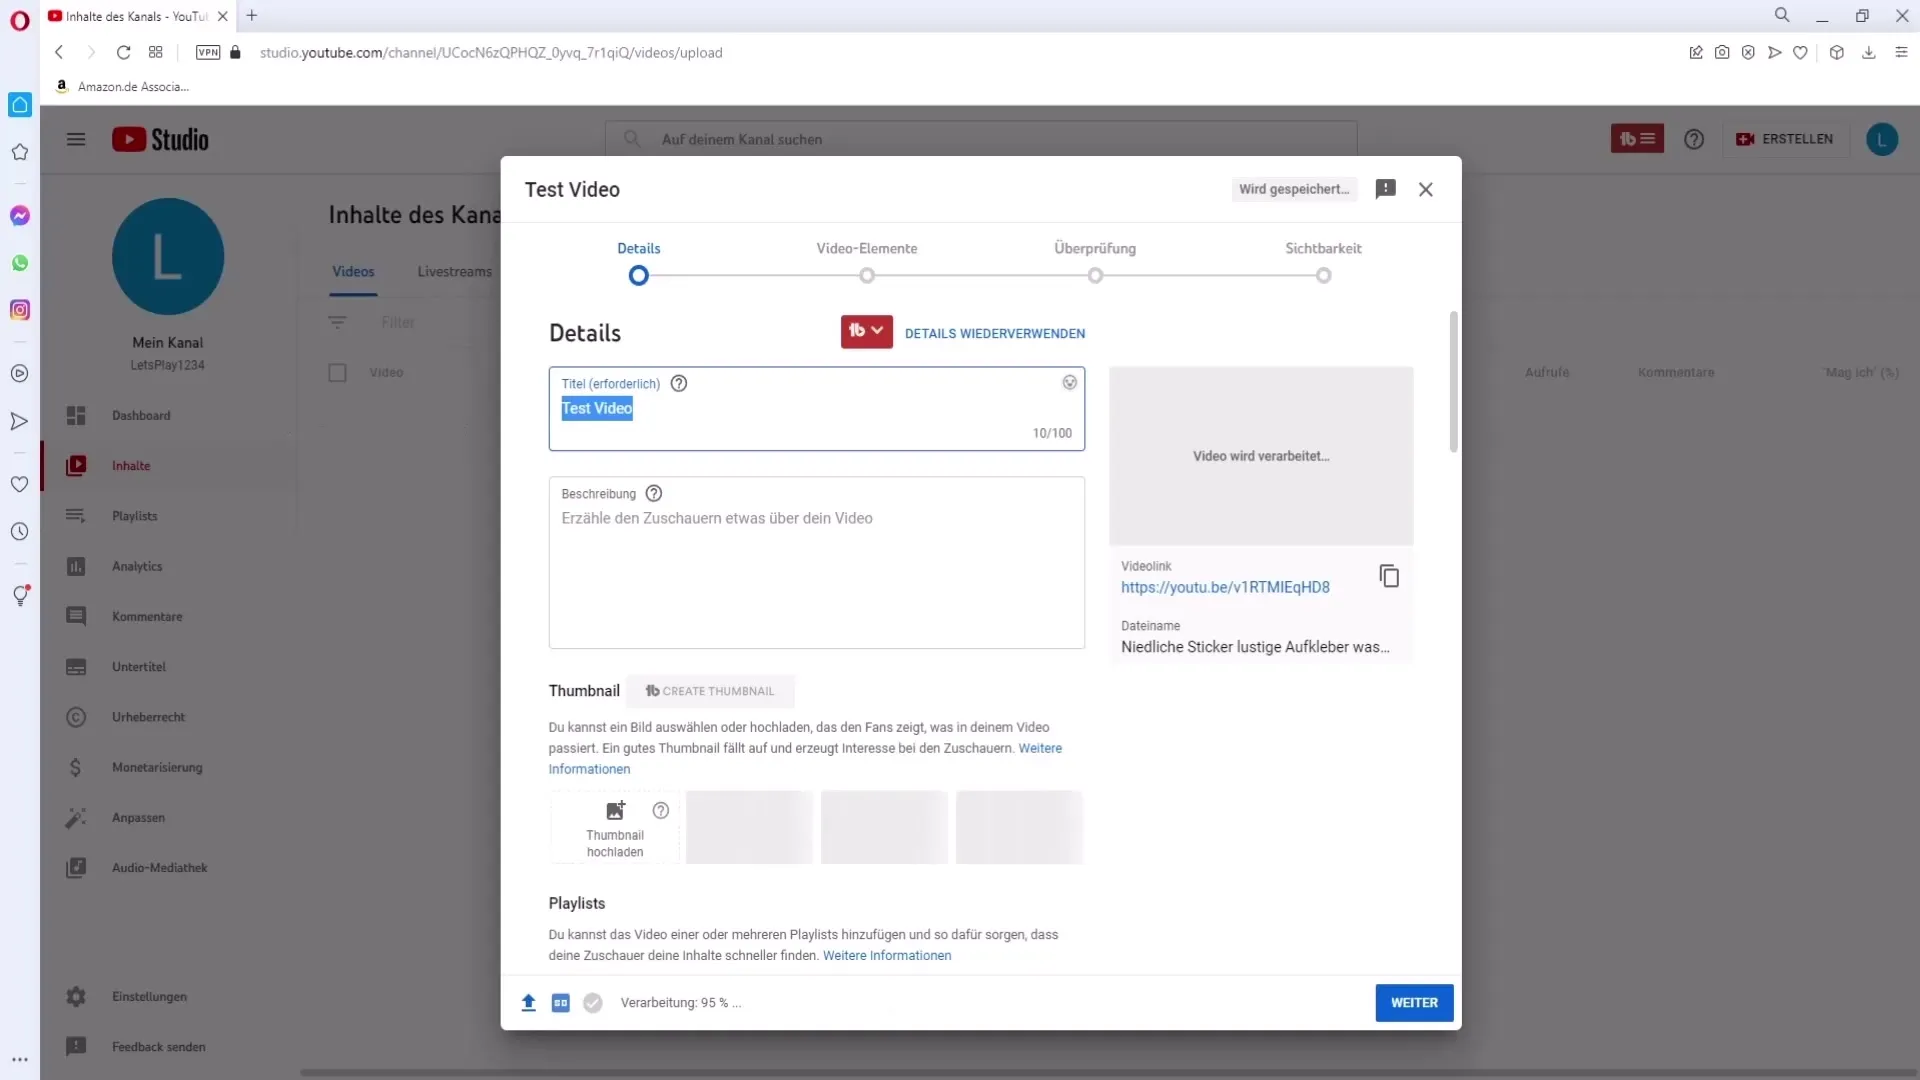Toggle the Sichtbarkeit step progress circle
Viewport: 1920px width, 1080px height.
click(x=1323, y=274)
